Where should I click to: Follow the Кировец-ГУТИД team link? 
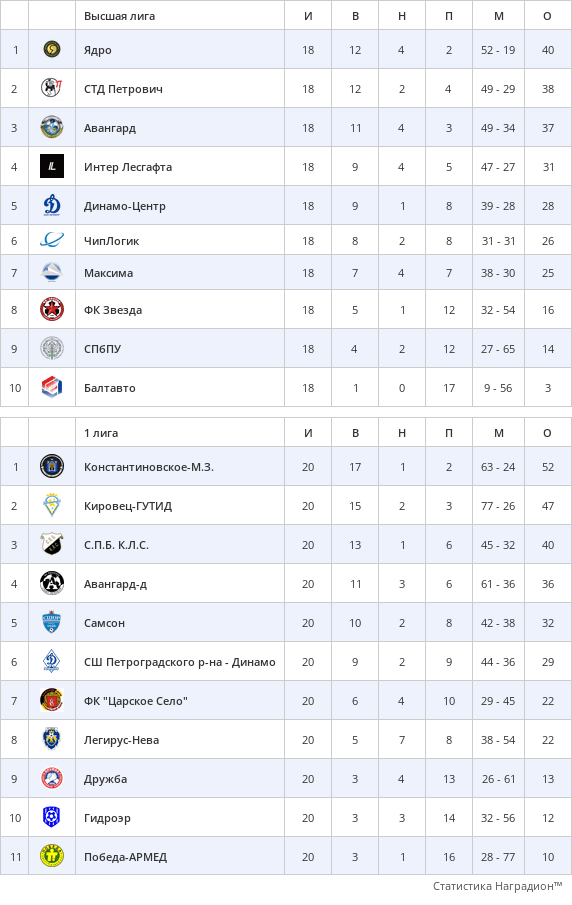(128, 506)
